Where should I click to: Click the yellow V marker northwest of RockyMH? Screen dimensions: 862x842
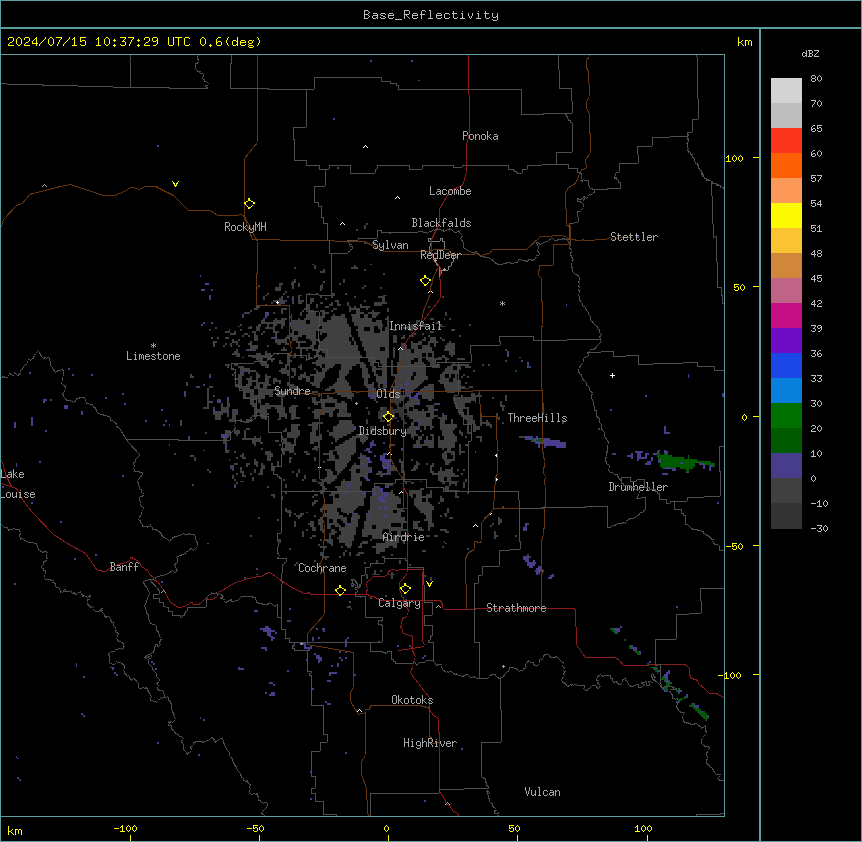[175, 184]
